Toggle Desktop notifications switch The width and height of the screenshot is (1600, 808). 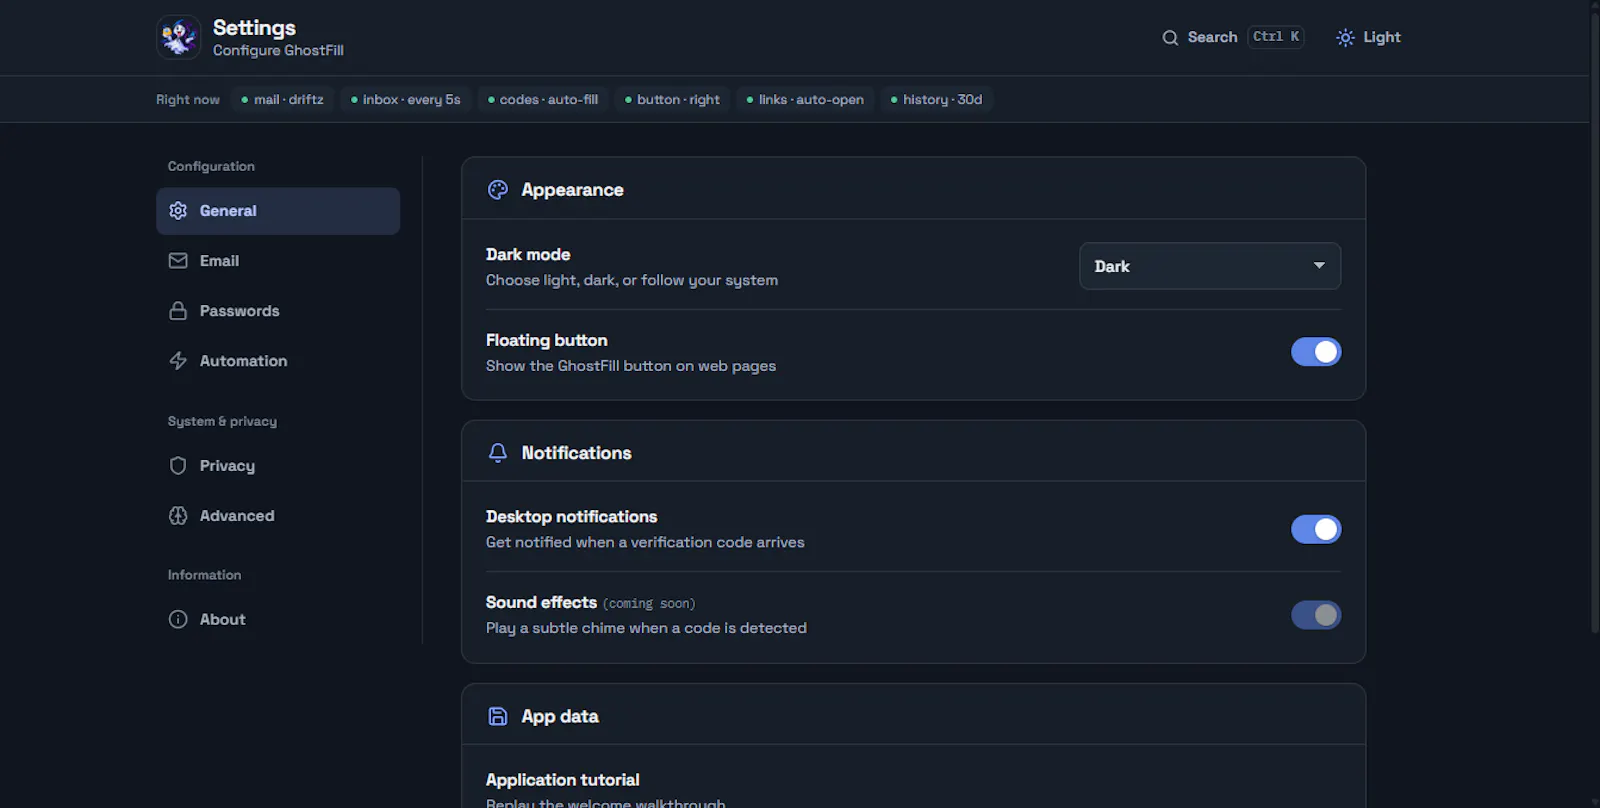1316,529
